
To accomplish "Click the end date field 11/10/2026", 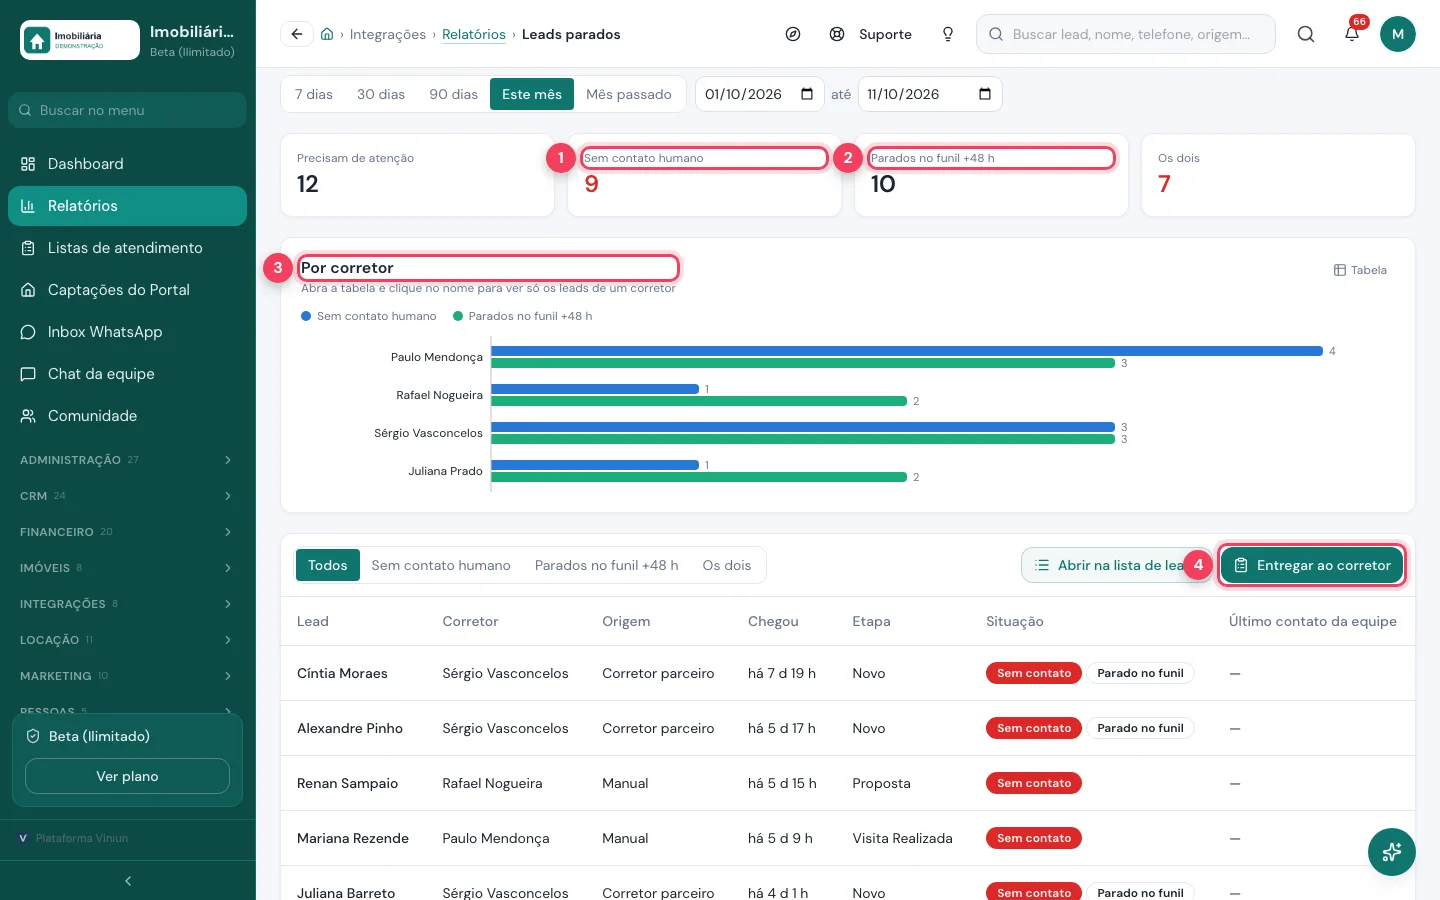I will click(930, 94).
